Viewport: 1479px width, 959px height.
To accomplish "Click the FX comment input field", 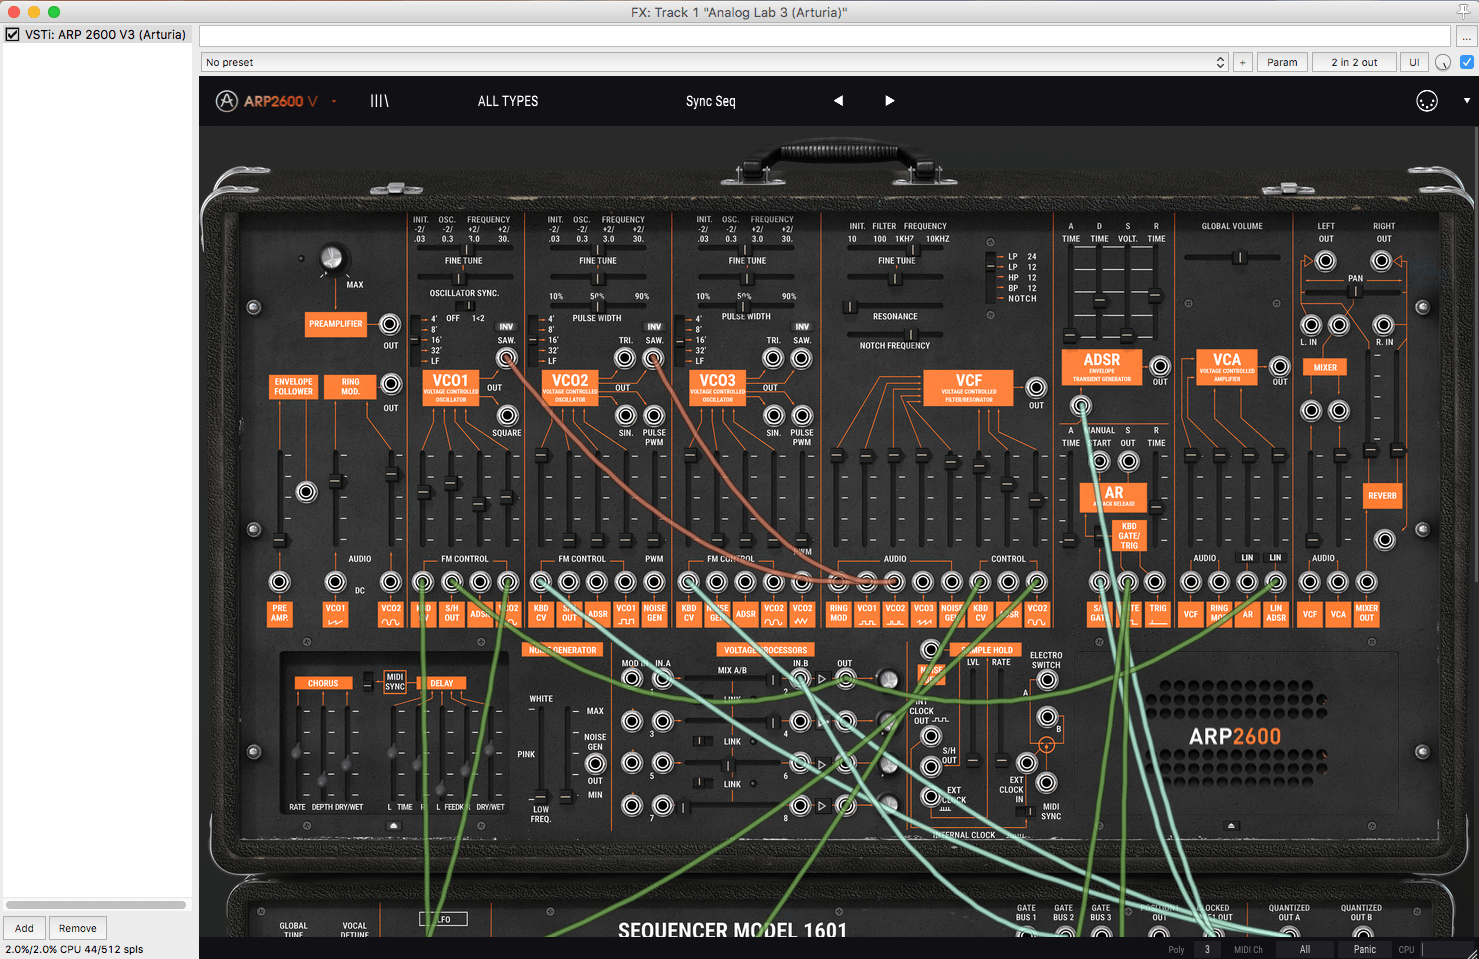I will pyautogui.click(x=825, y=36).
